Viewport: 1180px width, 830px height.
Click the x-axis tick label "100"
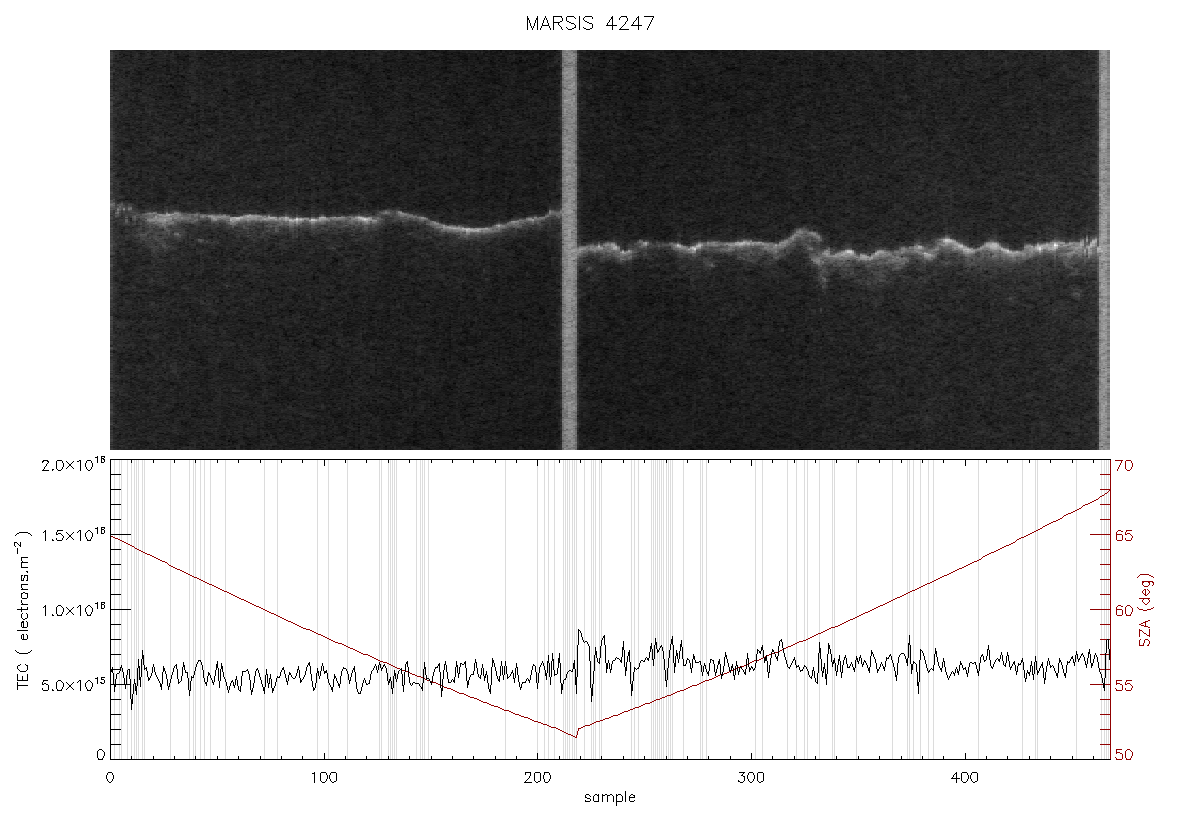(324, 777)
